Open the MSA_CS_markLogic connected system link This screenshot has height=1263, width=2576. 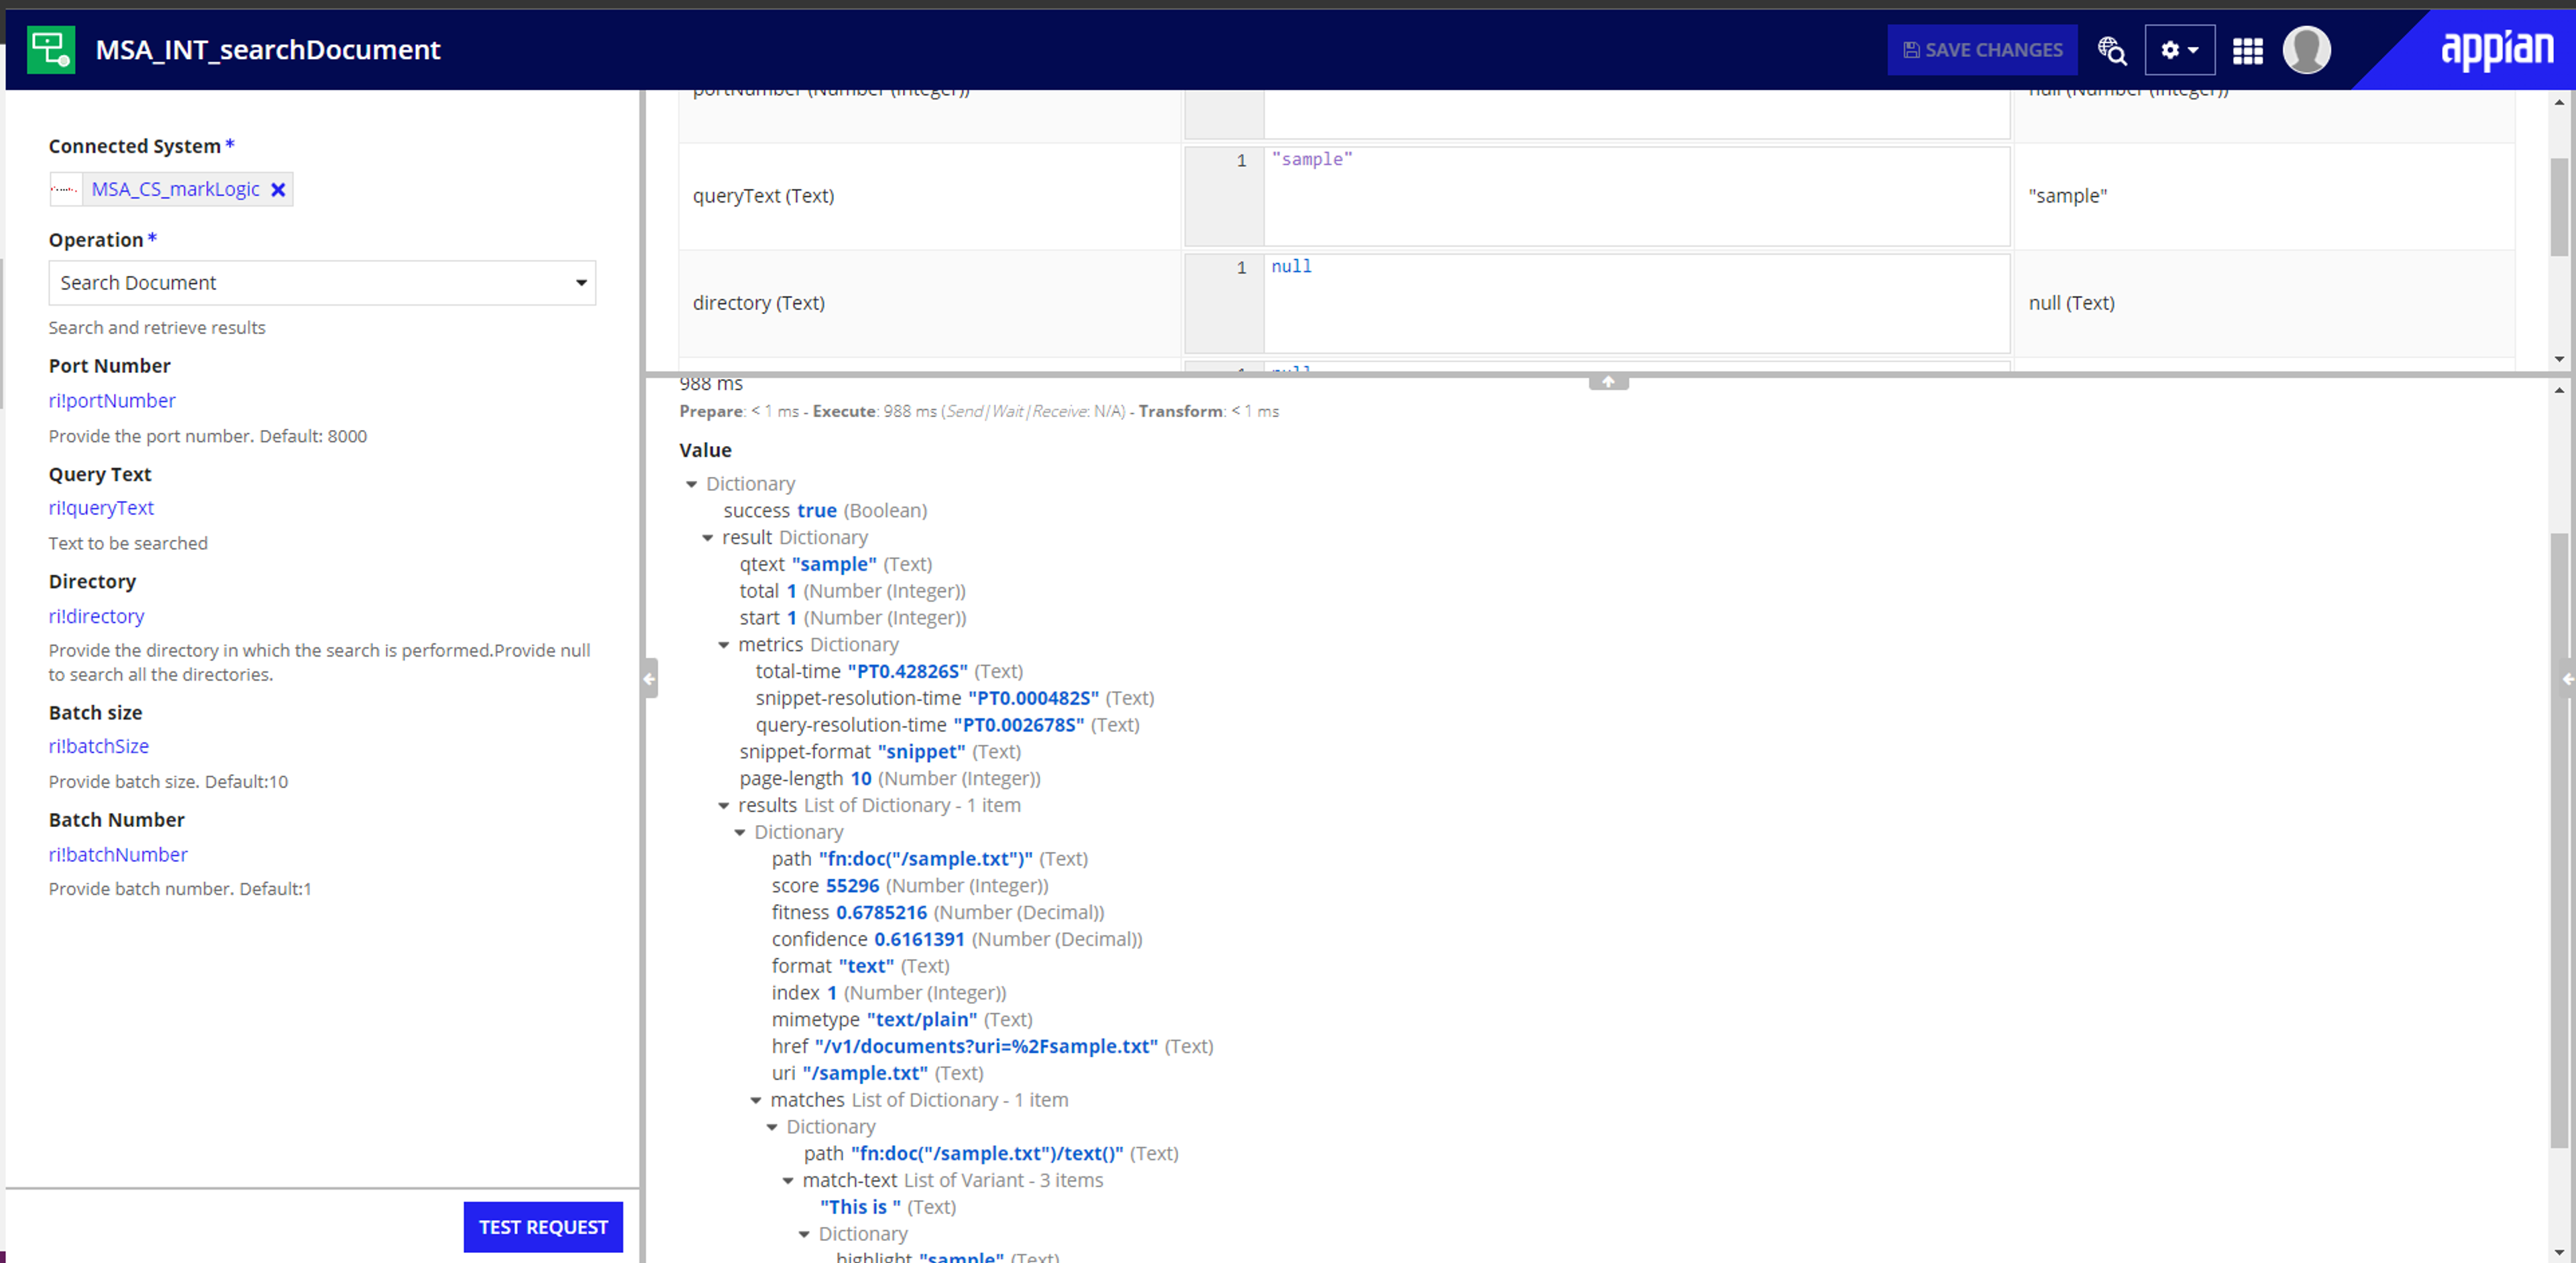[x=175, y=189]
